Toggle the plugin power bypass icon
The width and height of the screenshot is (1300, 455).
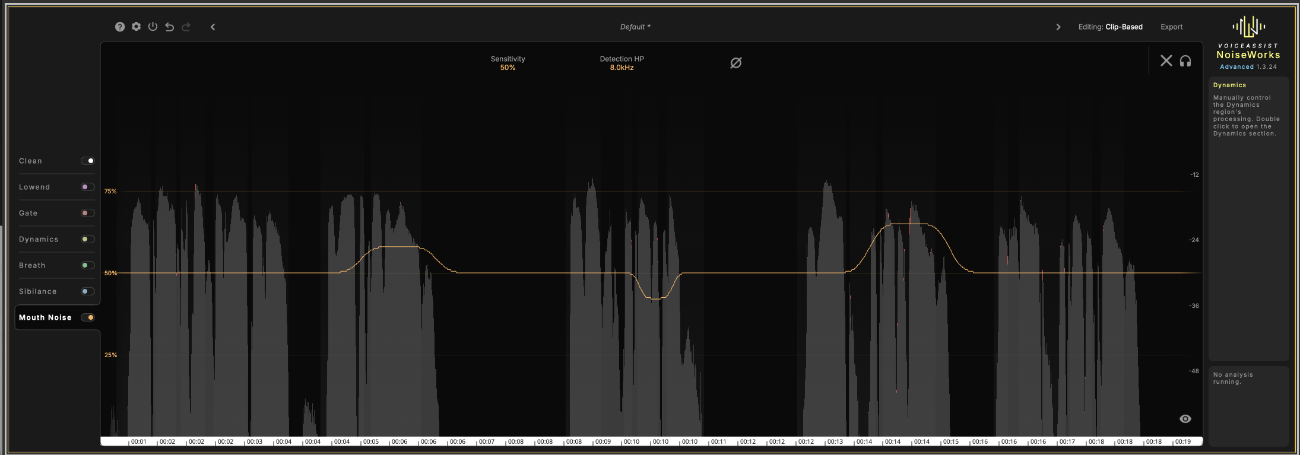click(153, 27)
